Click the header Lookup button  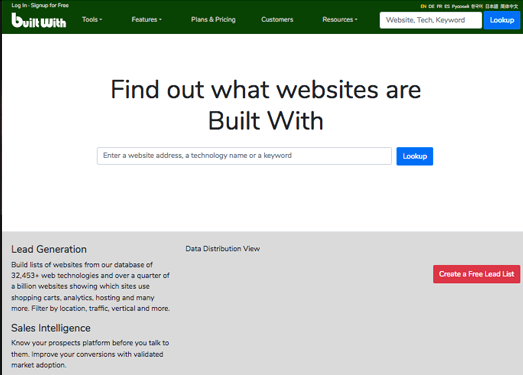coord(502,20)
